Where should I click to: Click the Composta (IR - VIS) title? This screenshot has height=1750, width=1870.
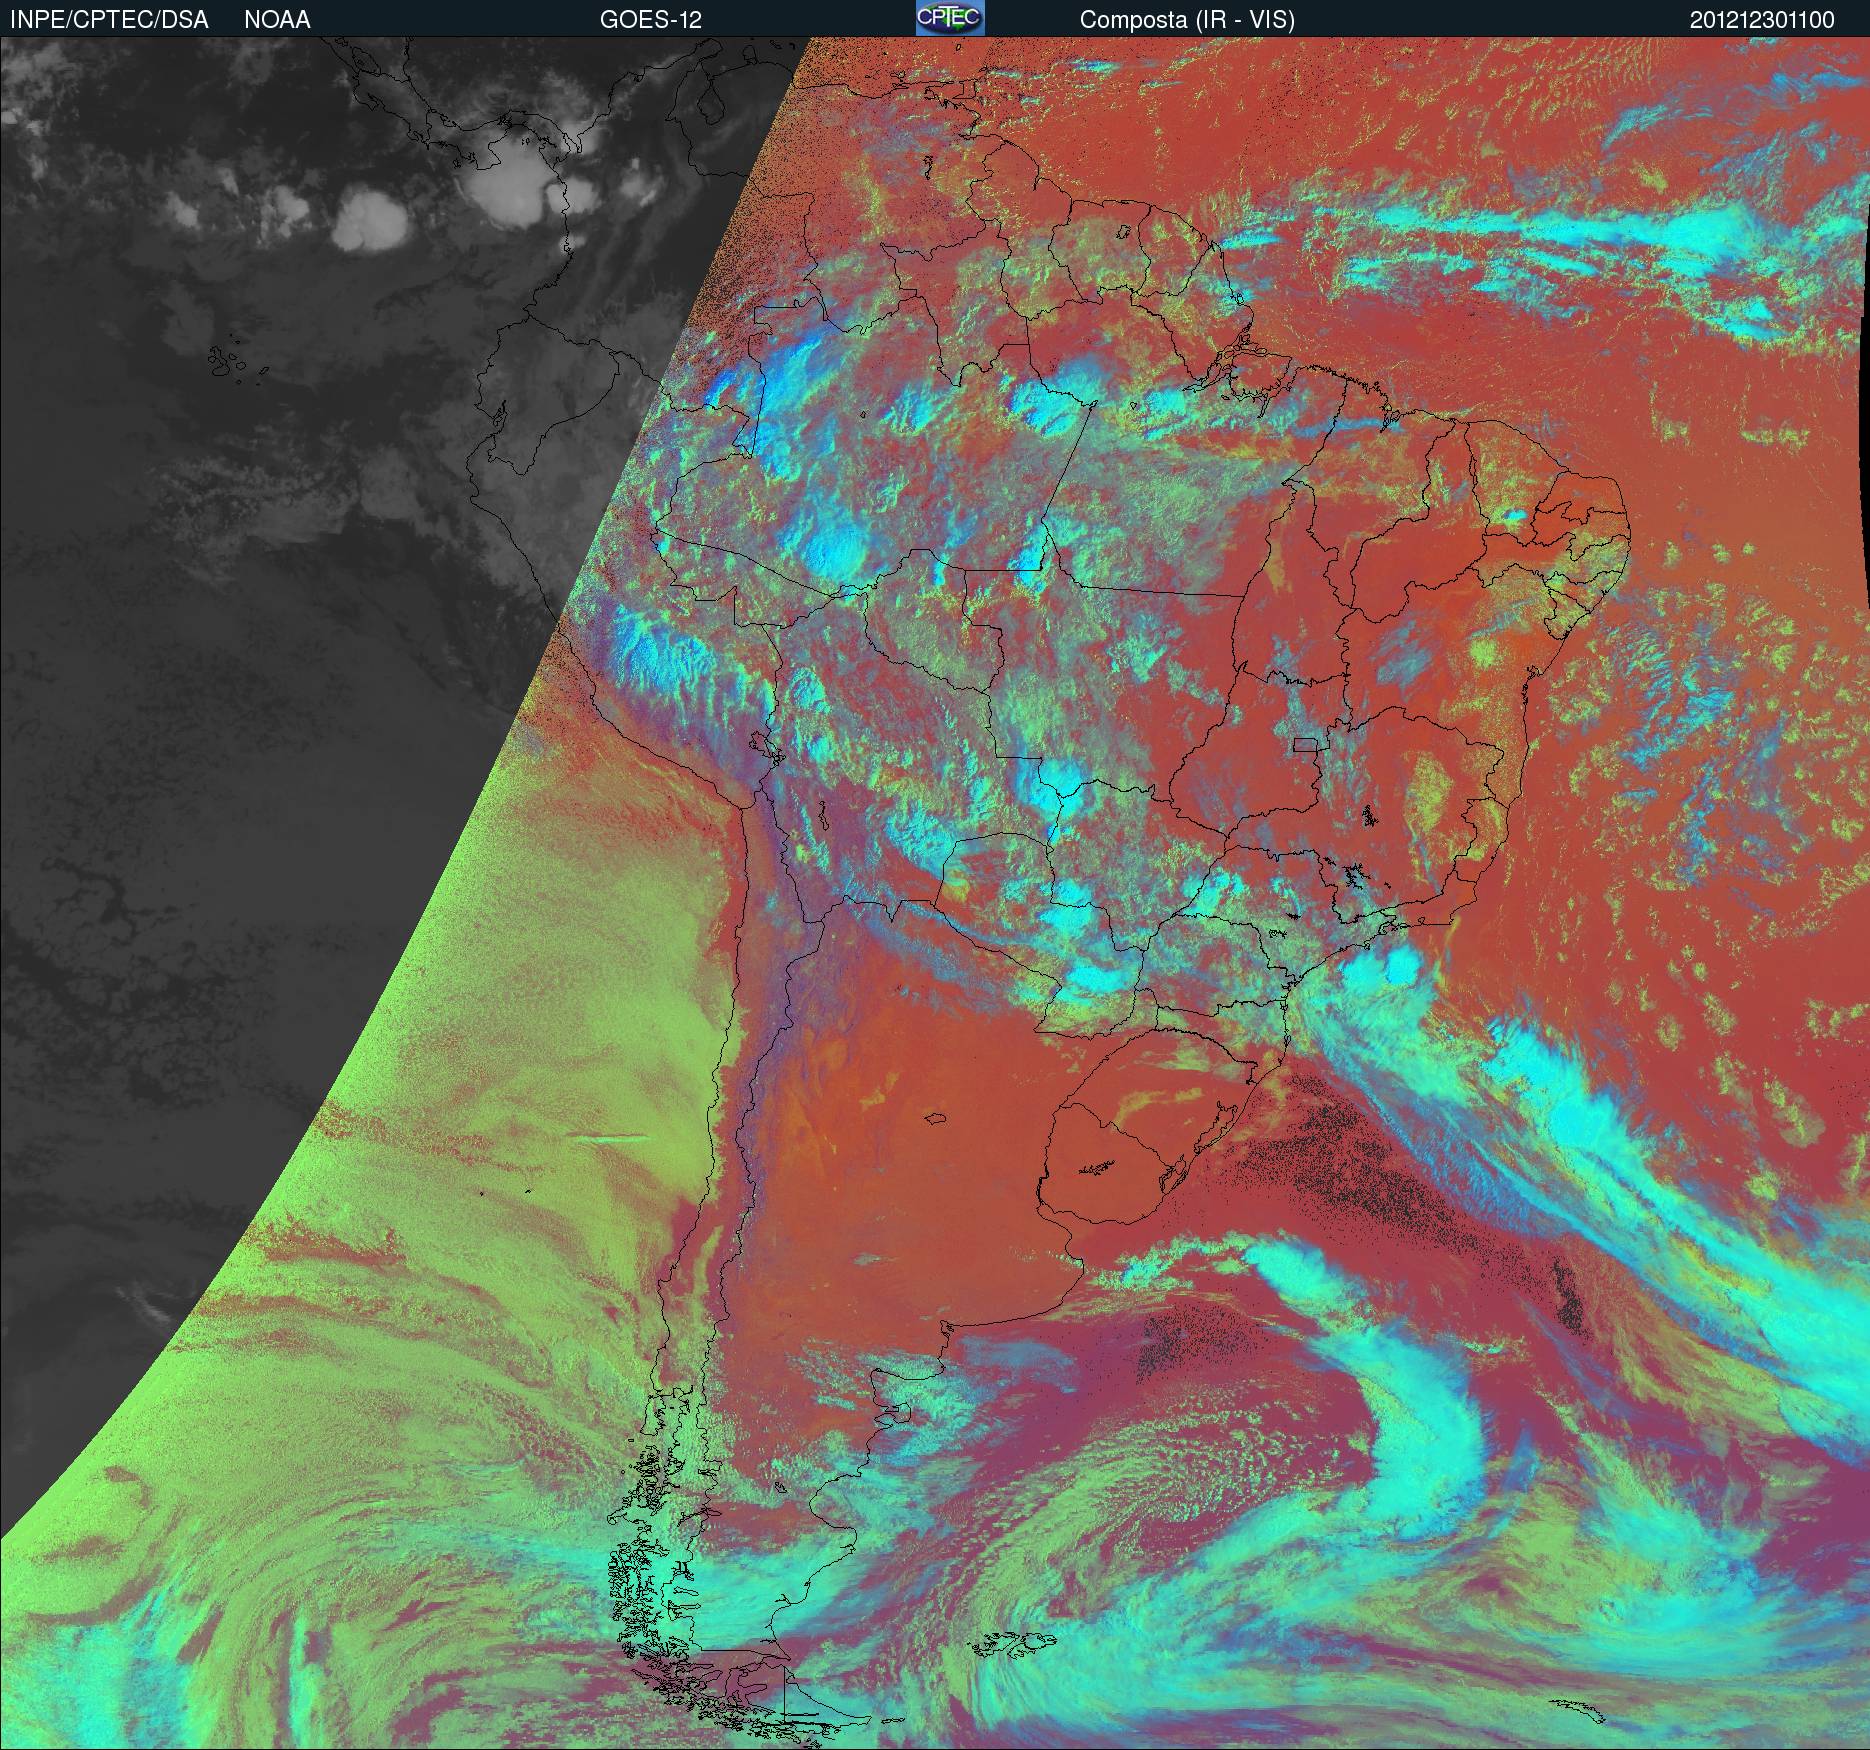click(x=1187, y=20)
